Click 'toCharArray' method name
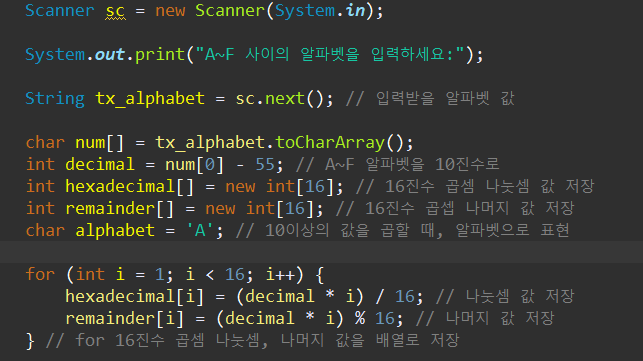This screenshot has height=361, width=643. (330, 142)
